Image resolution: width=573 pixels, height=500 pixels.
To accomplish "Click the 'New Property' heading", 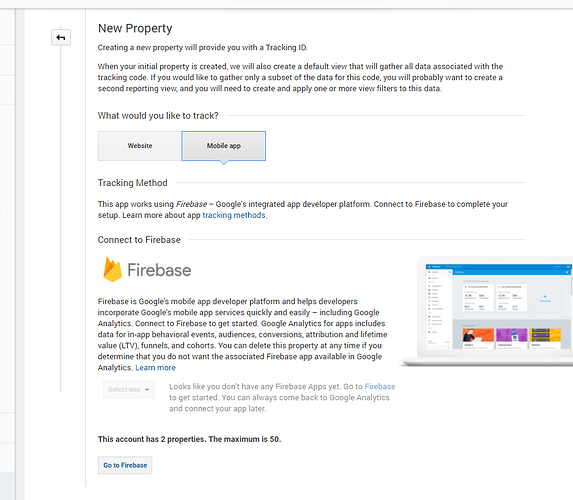I will pyautogui.click(x=135, y=29).
